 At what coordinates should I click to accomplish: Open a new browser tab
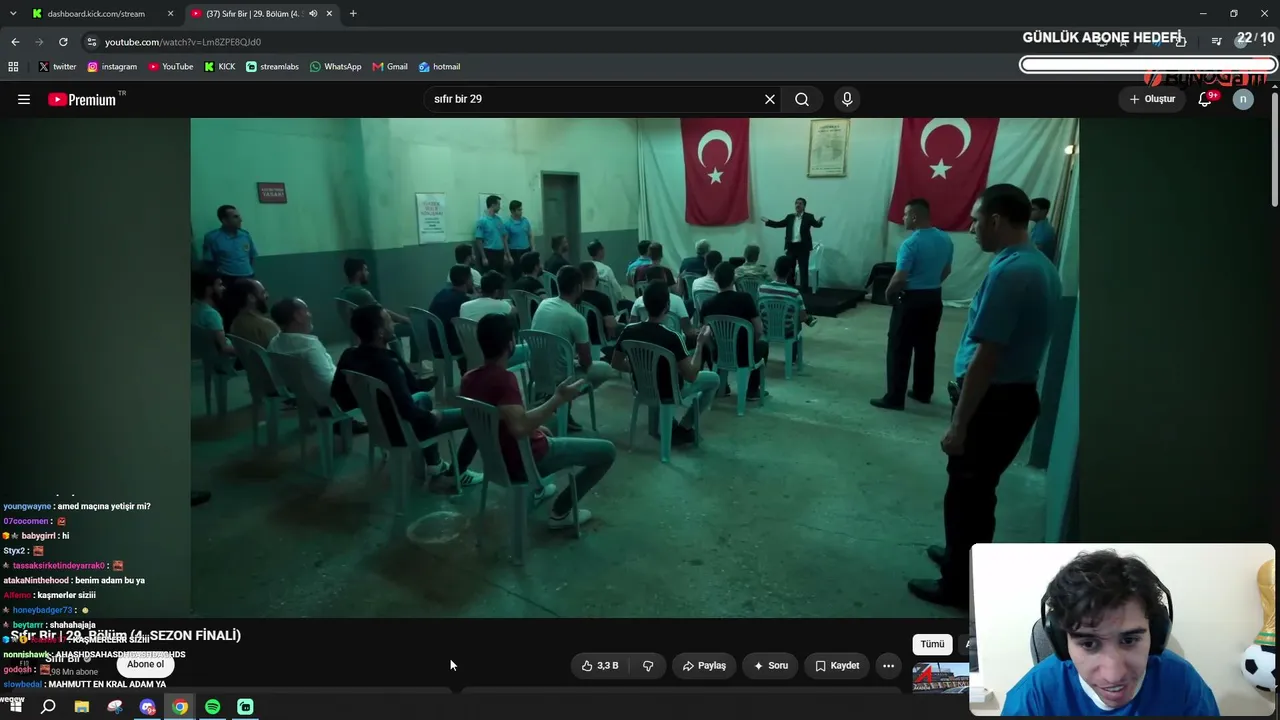[x=353, y=14]
